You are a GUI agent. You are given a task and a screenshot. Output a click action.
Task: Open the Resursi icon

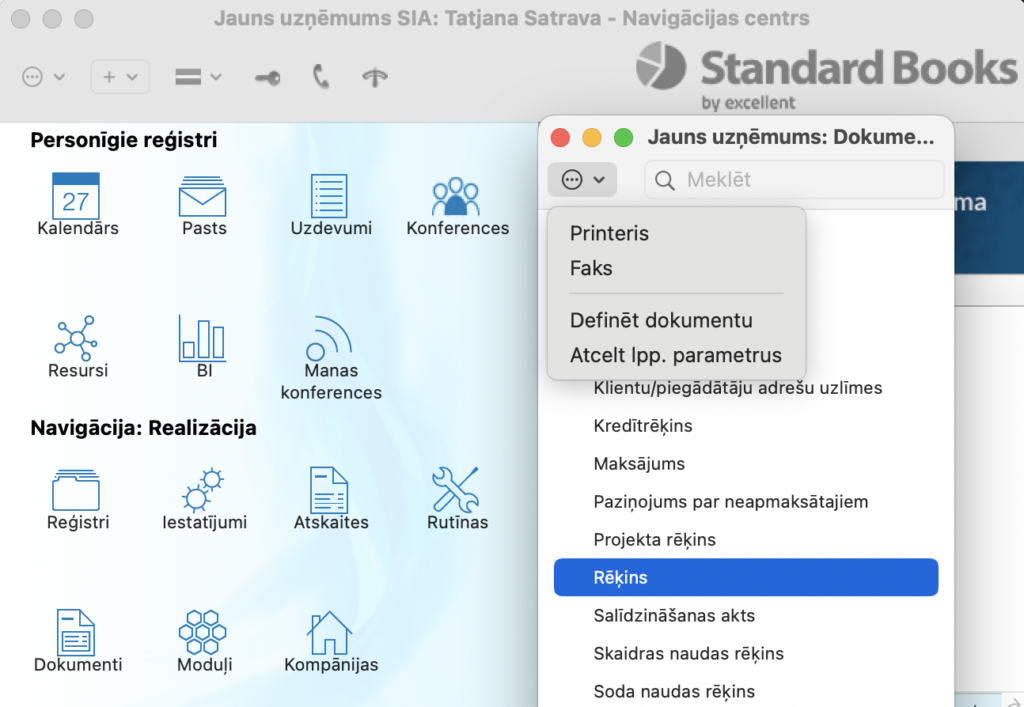point(76,338)
